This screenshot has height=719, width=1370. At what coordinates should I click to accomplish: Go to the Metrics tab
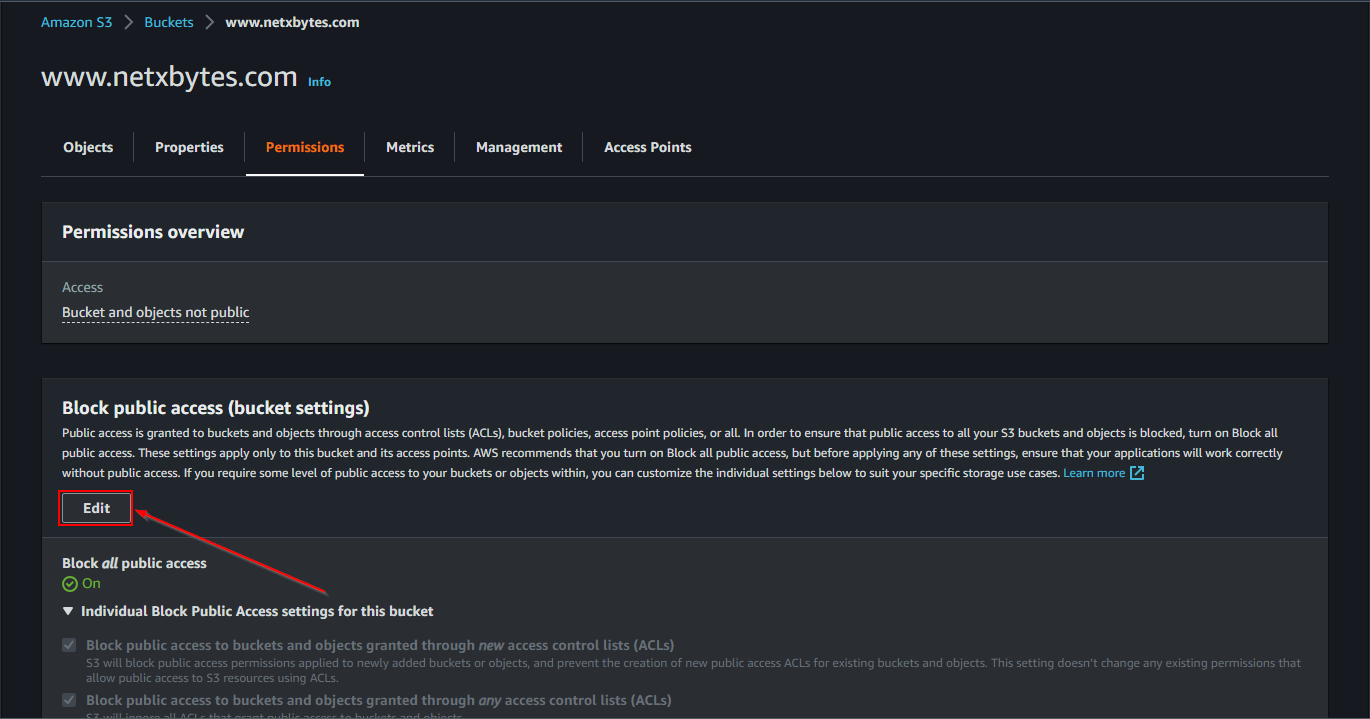click(x=410, y=147)
